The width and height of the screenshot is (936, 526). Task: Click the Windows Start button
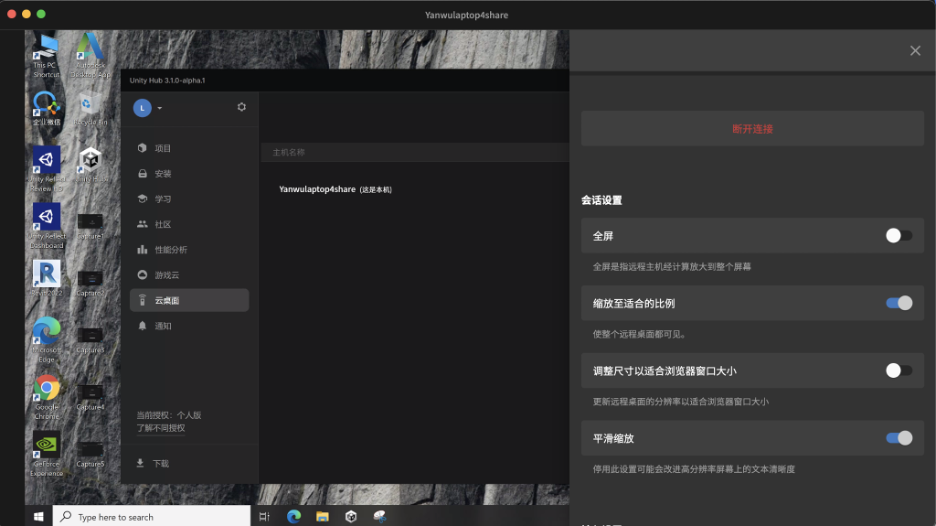click(x=39, y=516)
